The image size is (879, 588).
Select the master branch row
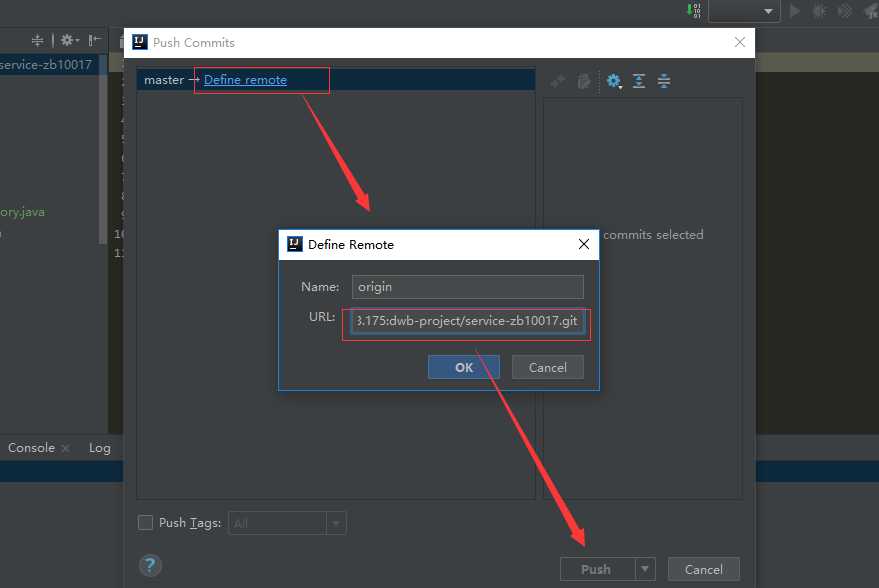336,80
